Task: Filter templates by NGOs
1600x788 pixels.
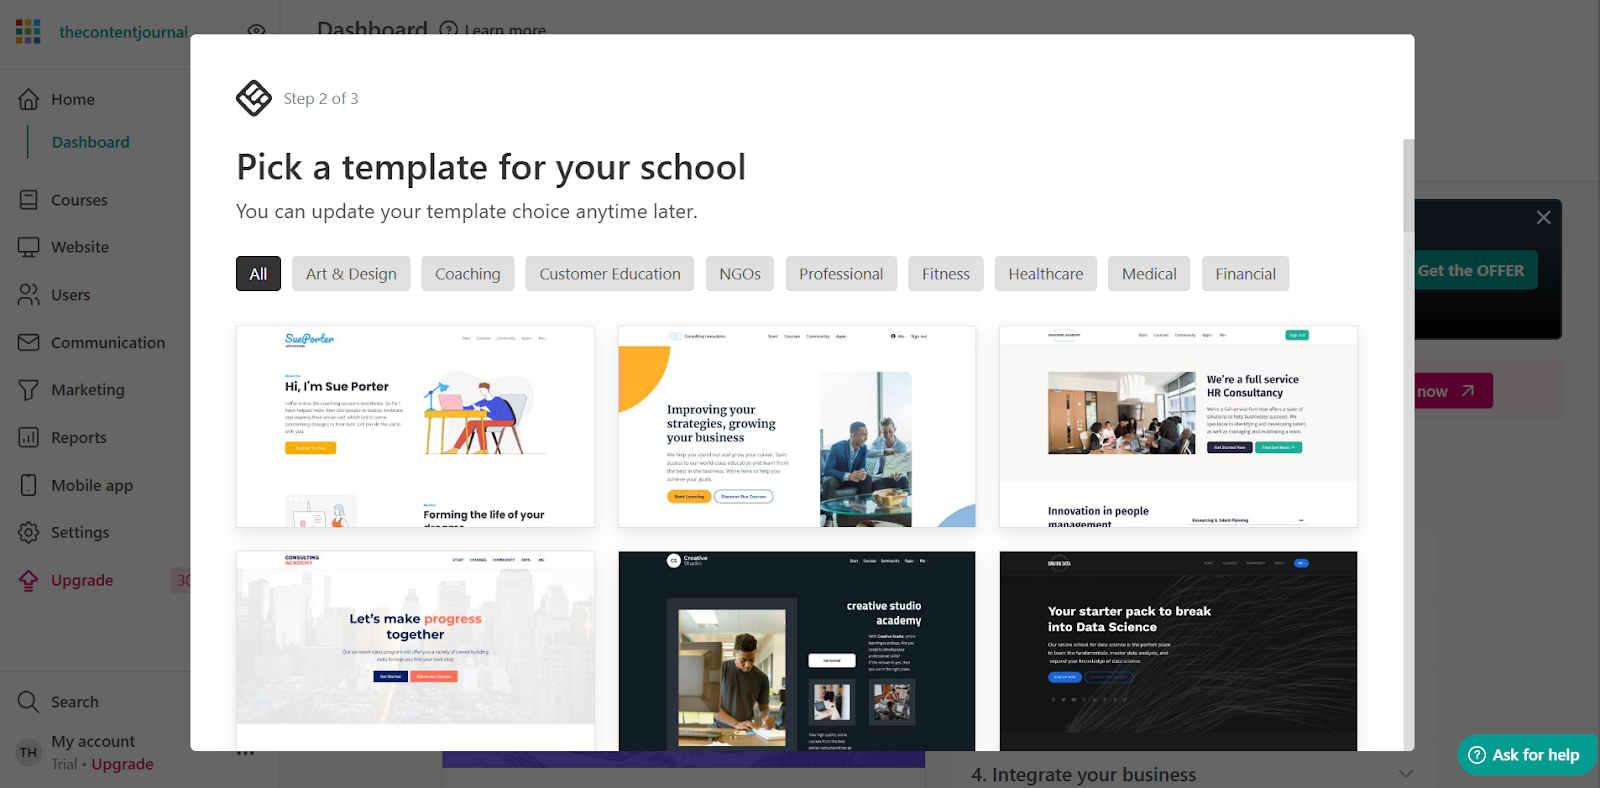Action: point(740,274)
